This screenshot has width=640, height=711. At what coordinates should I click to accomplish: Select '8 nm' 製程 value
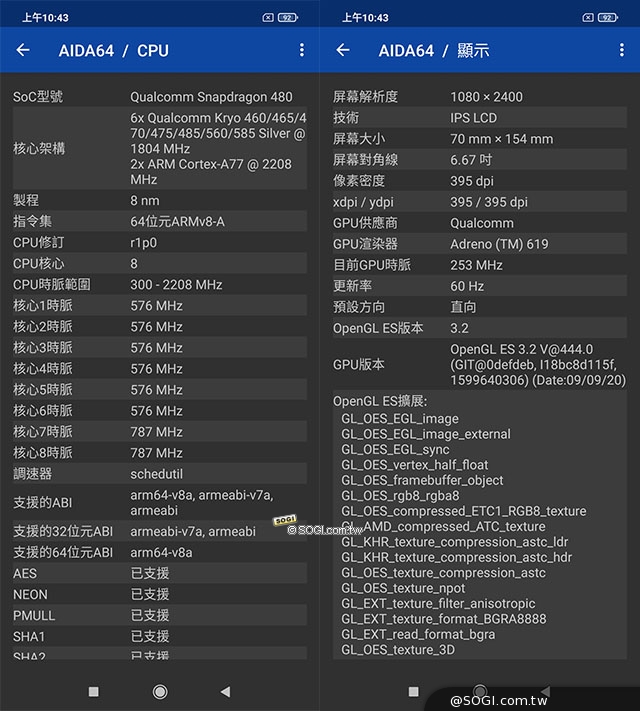145,200
